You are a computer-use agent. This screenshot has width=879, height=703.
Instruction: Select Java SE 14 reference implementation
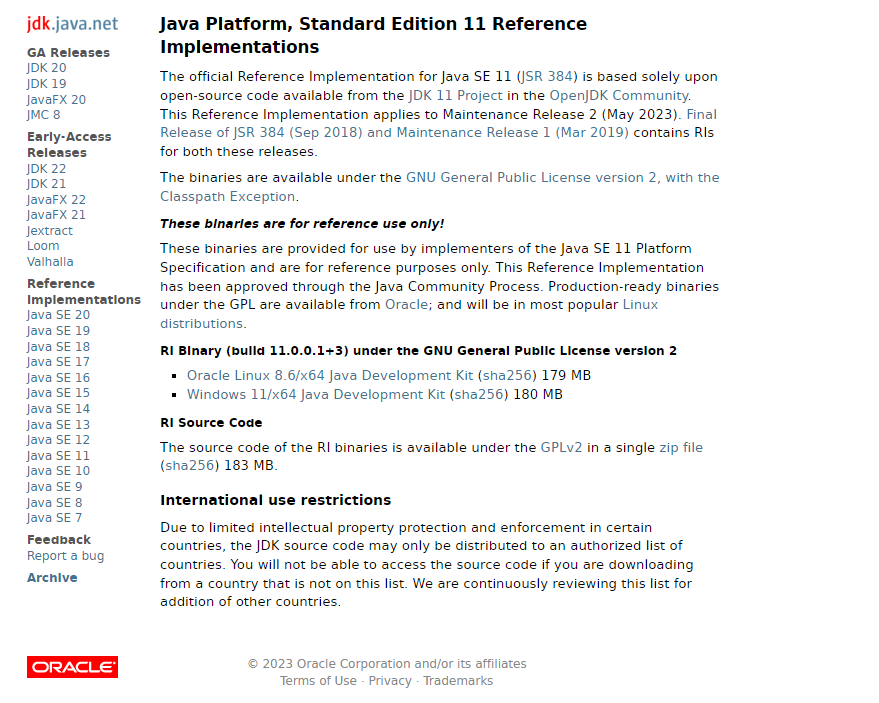click(x=58, y=409)
